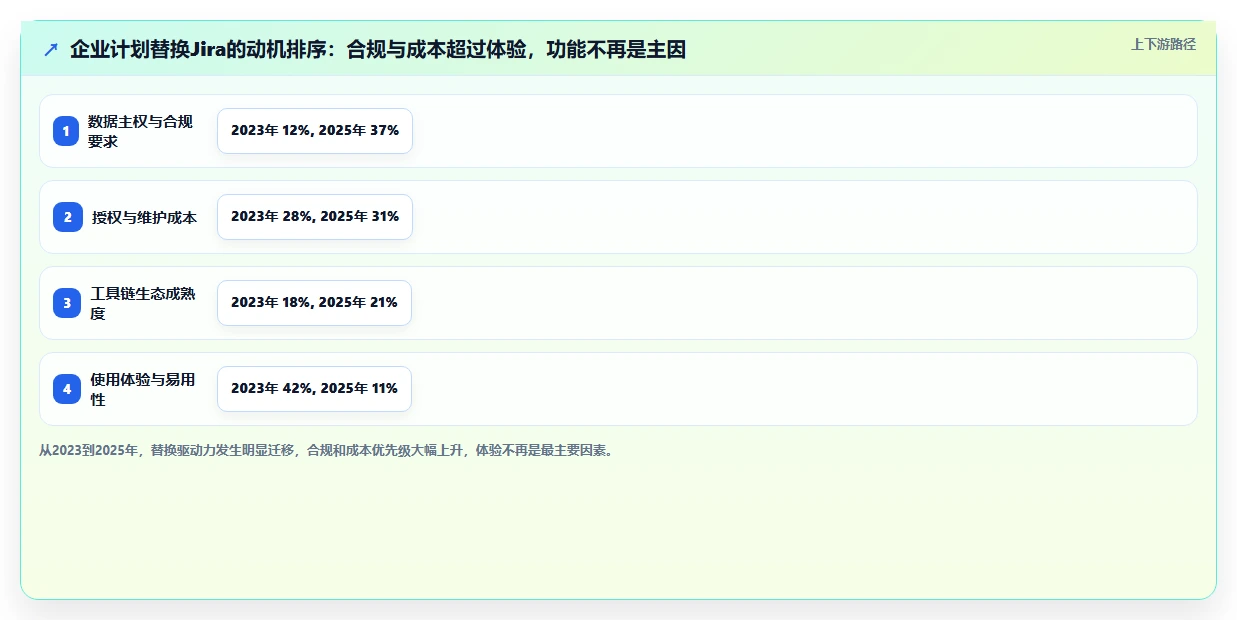Click the 使用体验与易用性 label
The width and height of the screenshot is (1237, 620).
click(143, 389)
